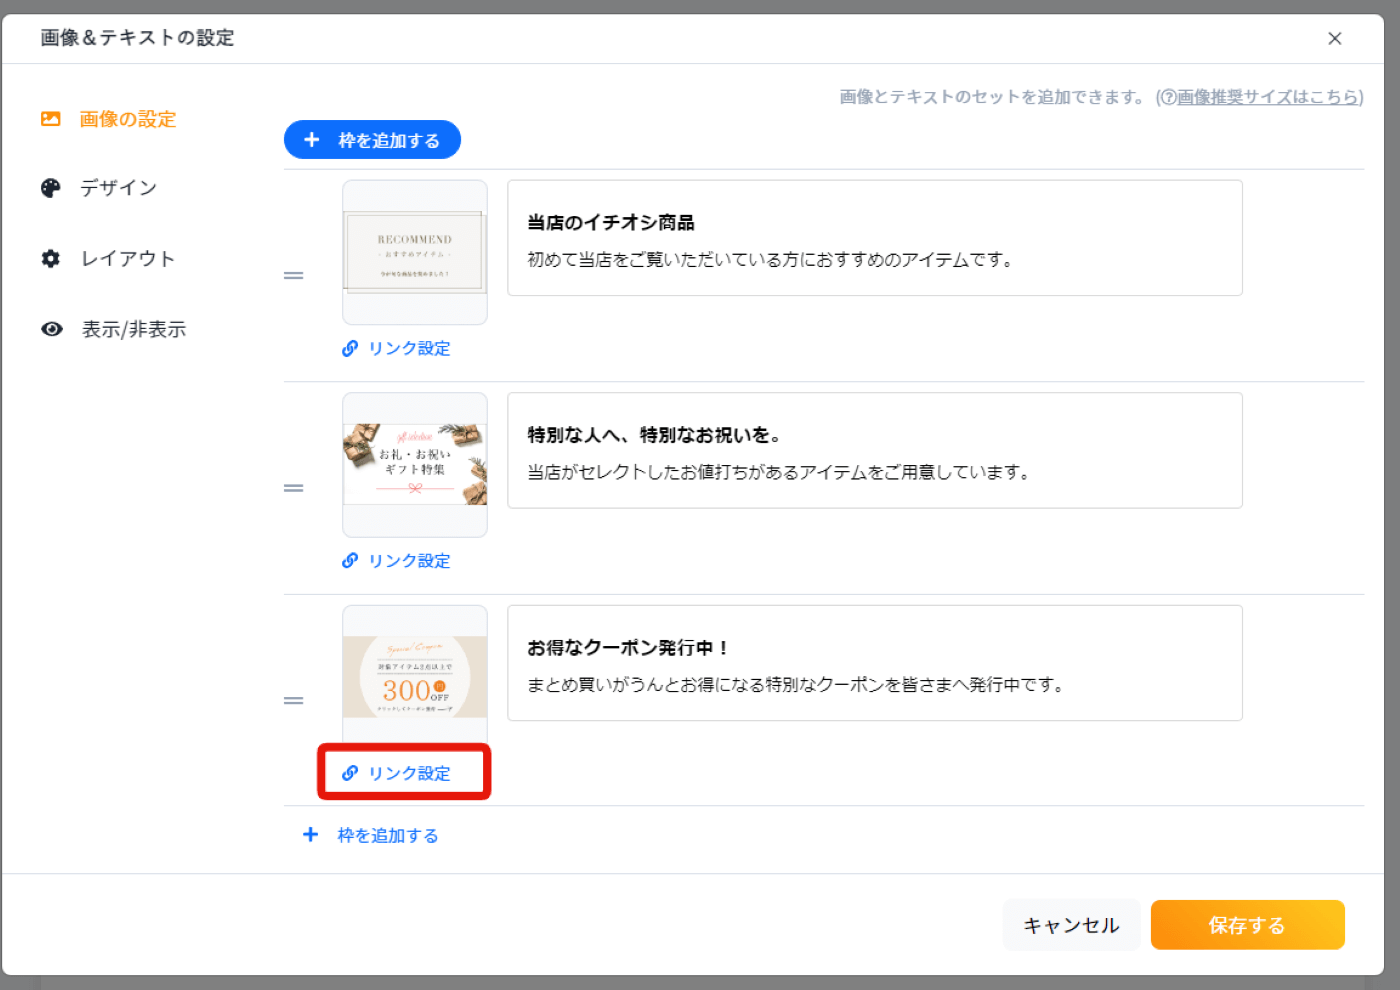Screen dimensions: 1400x990
Task: Click 保存する to save settings
Action: tap(1247, 925)
